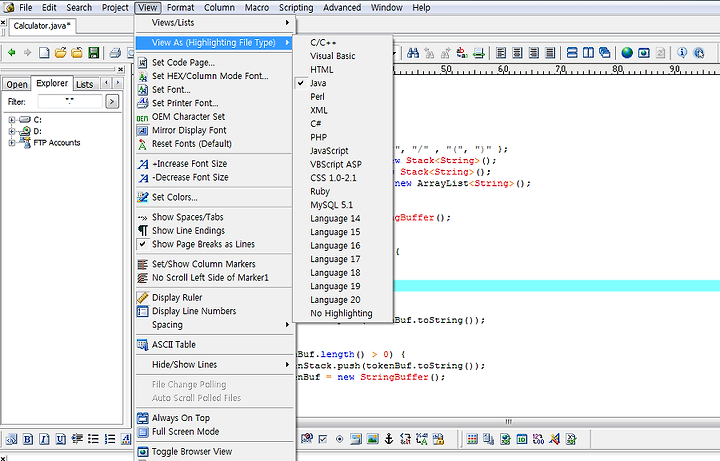
Task: Toggle Show Line Endings
Action: click(214, 230)
